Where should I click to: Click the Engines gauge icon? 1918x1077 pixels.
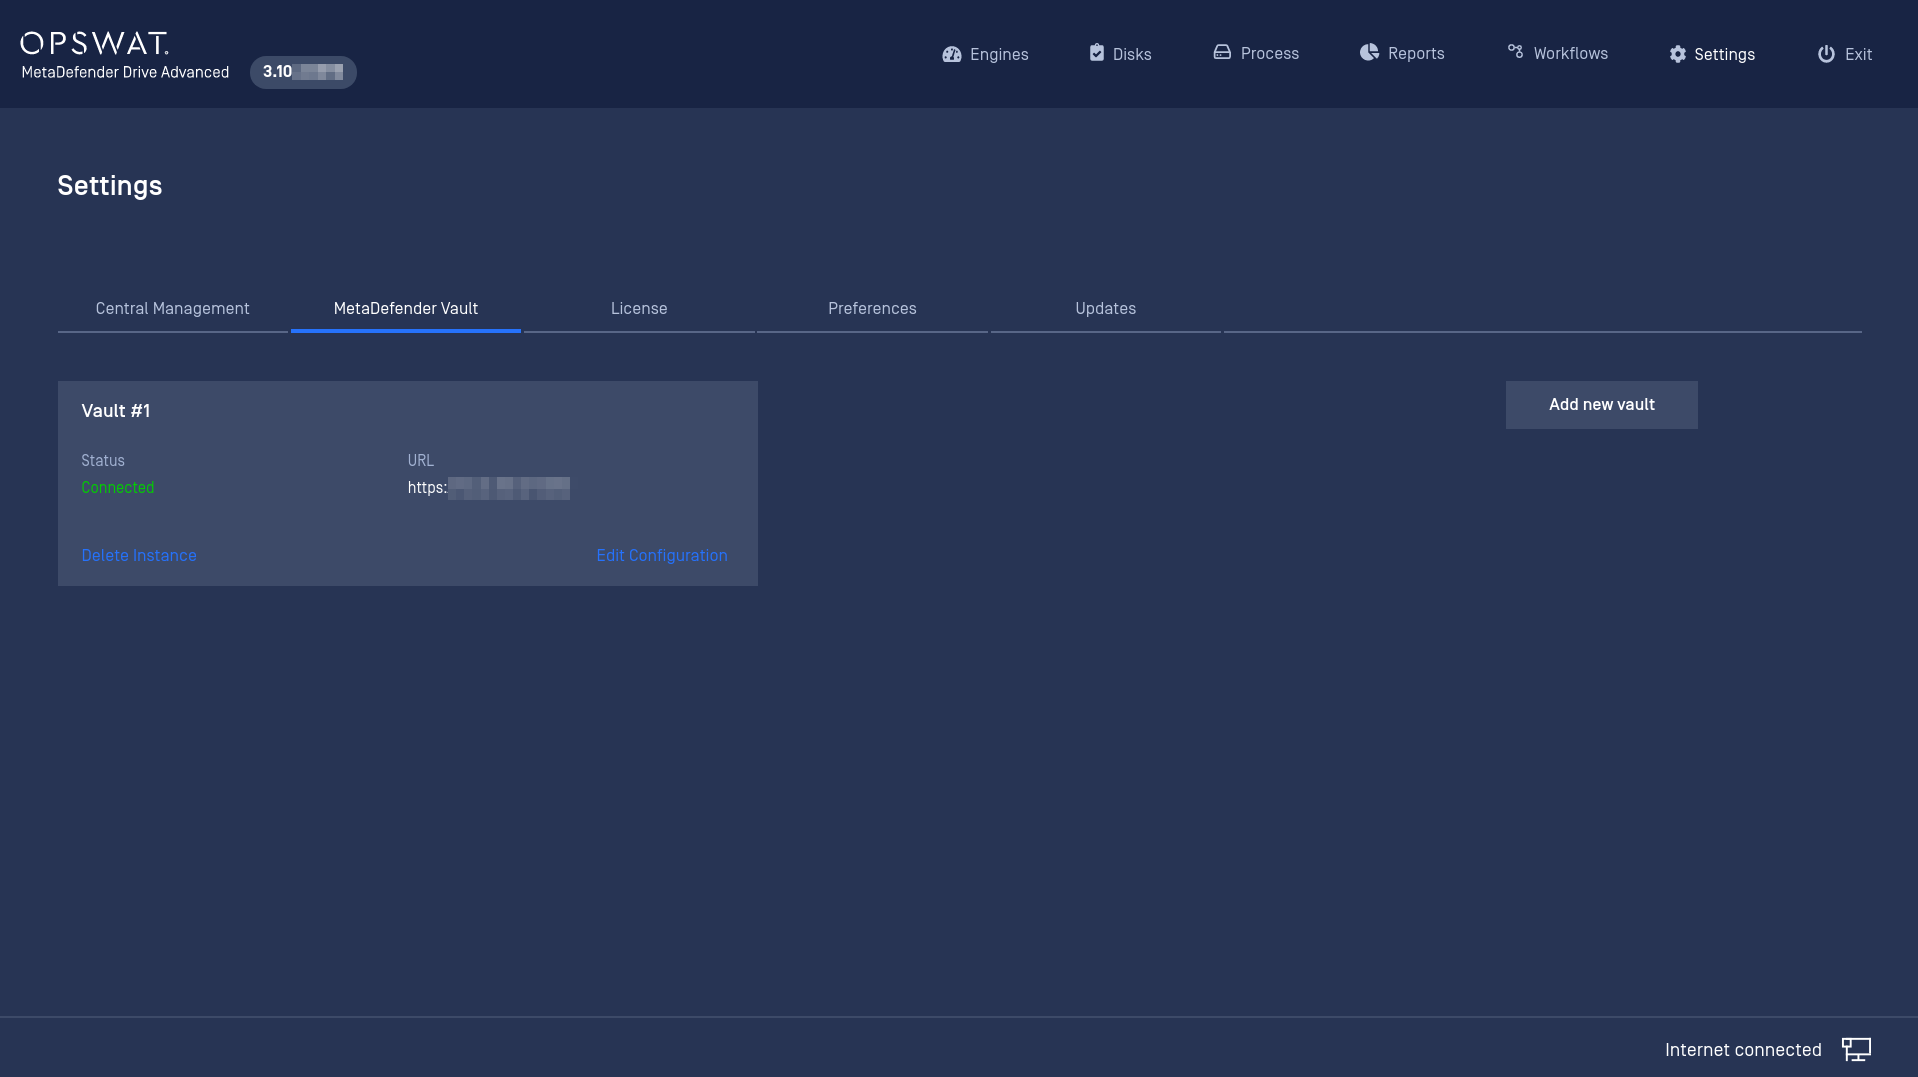(951, 54)
